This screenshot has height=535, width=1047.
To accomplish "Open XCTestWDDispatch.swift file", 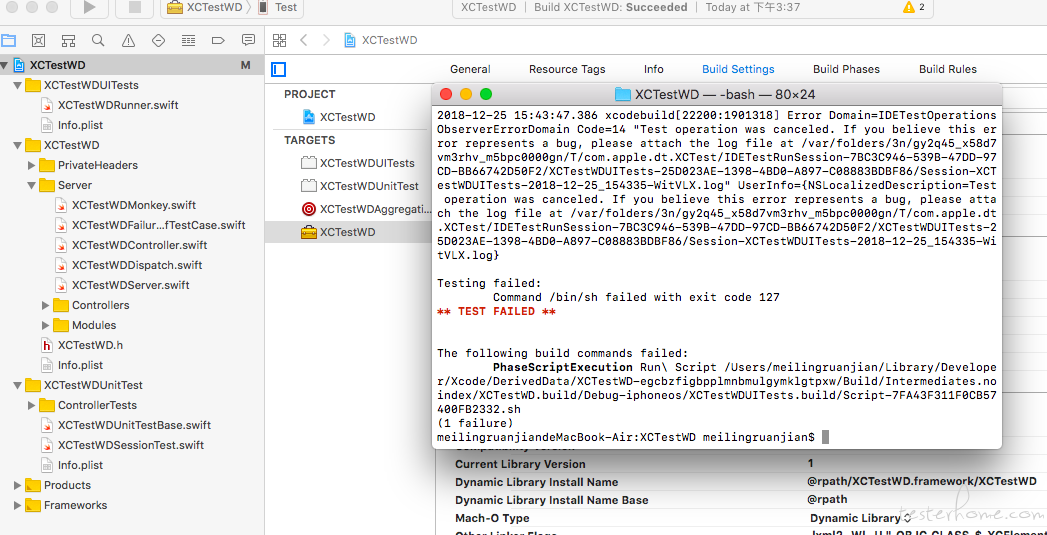I will click(137, 265).
